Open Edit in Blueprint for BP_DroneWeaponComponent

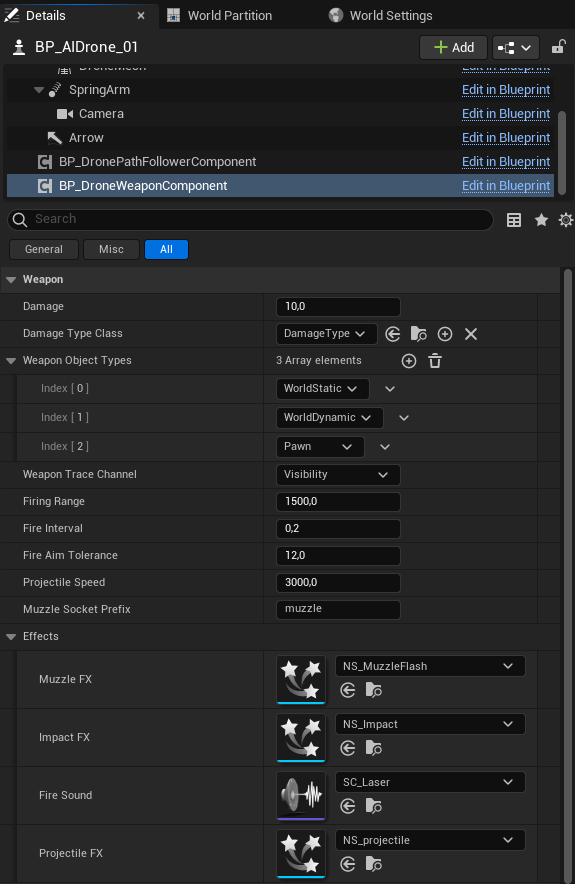[x=506, y=185]
